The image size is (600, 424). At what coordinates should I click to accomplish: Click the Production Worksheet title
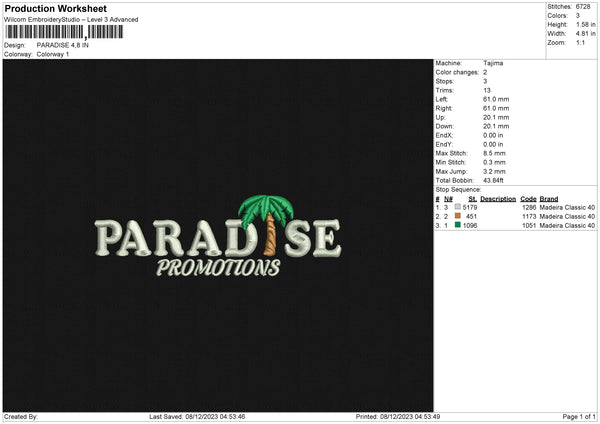(x=56, y=8)
